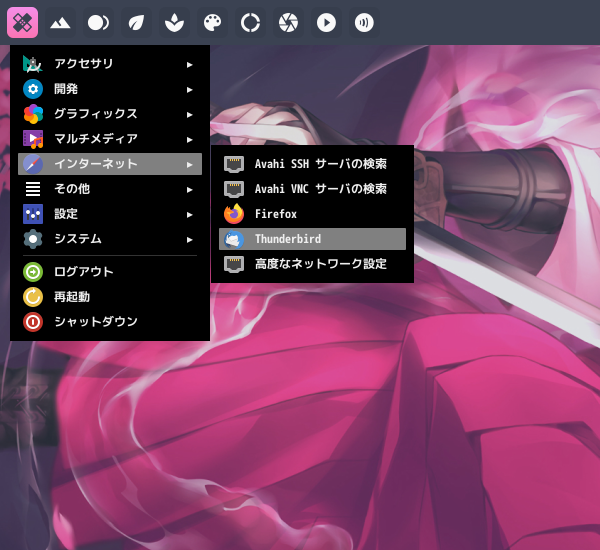Open 高度なネットワーク設定 entry

pyautogui.click(x=312, y=264)
